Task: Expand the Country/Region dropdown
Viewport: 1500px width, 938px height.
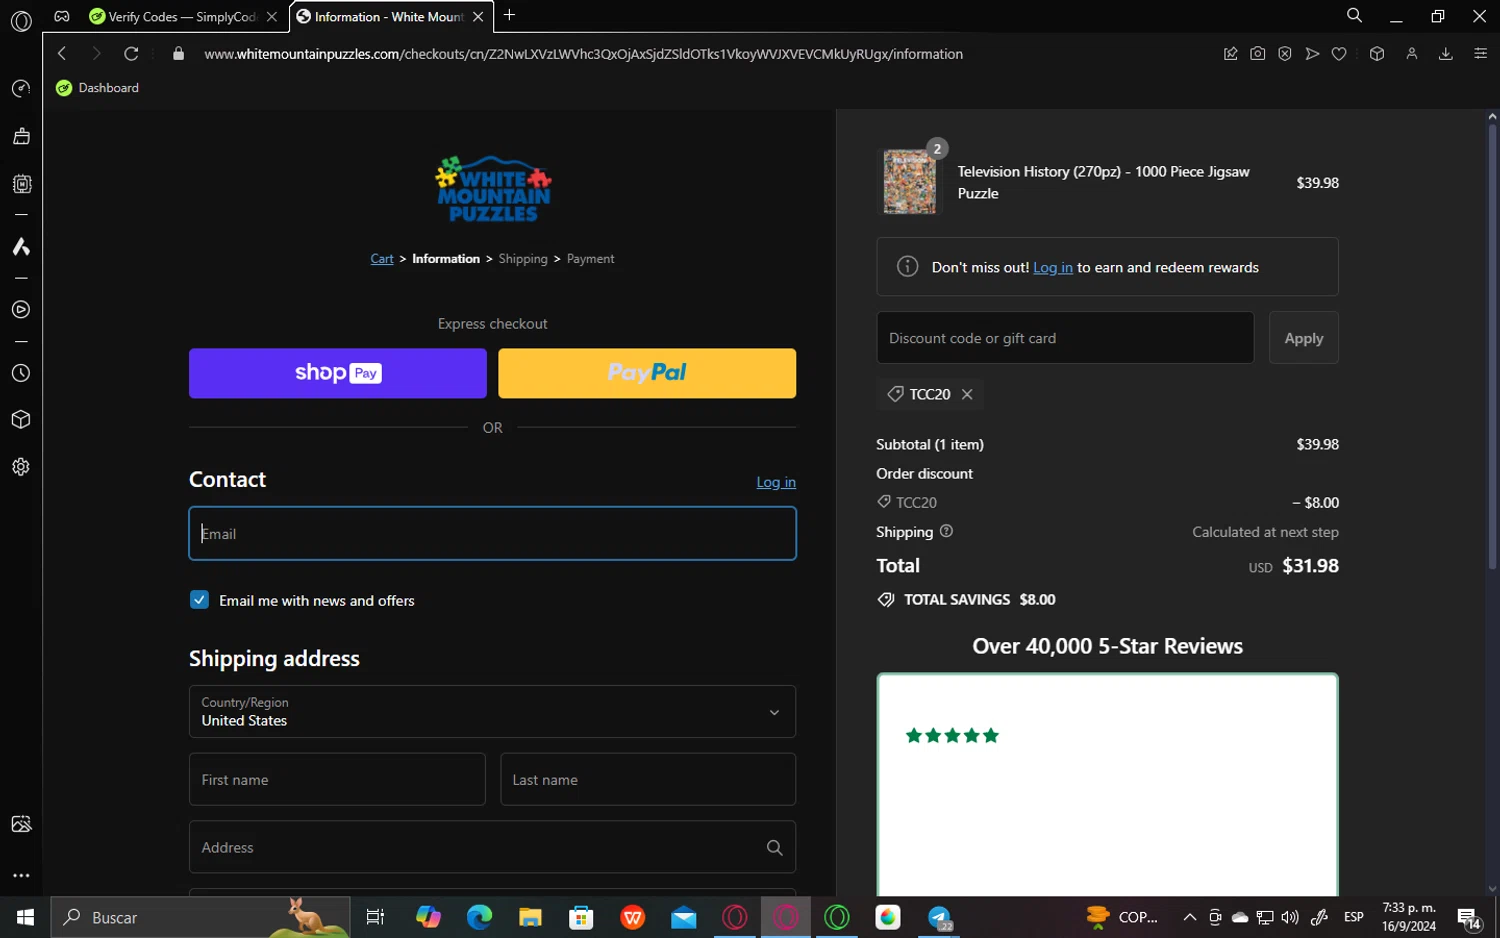Action: [492, 711]
